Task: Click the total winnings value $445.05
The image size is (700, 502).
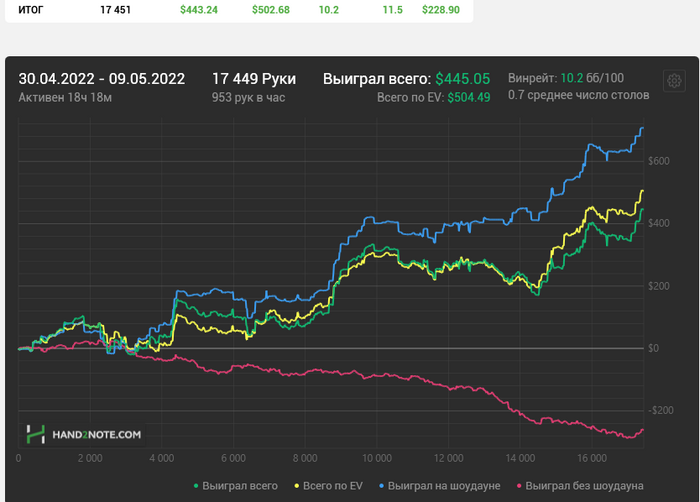Action: (462, 79)
